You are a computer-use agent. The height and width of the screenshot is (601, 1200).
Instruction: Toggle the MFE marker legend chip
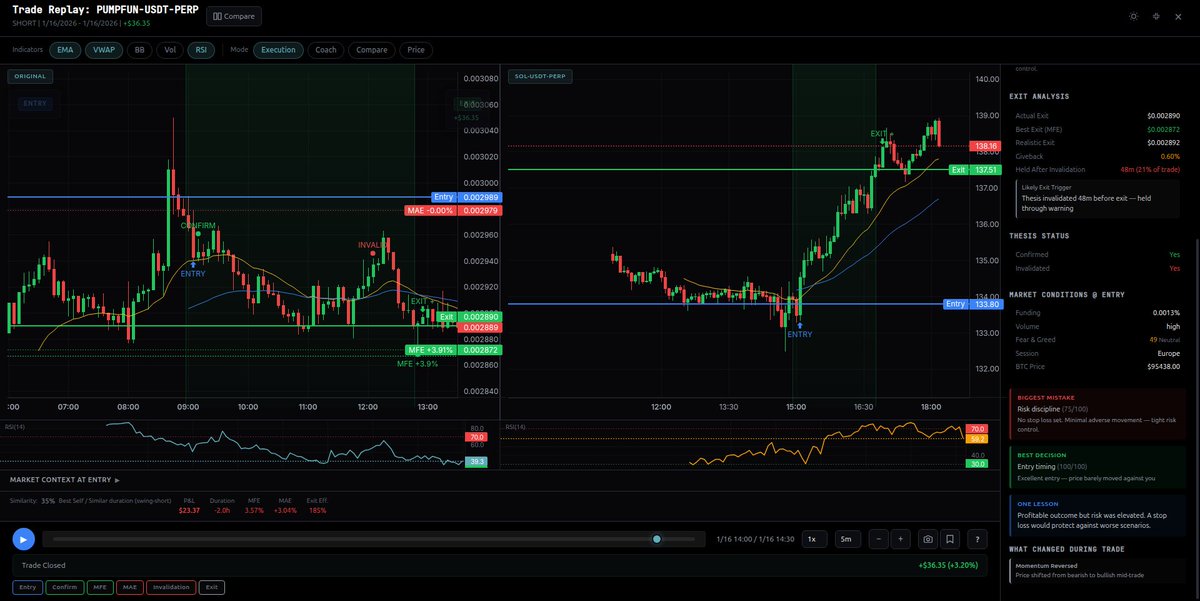click(99, 588)
